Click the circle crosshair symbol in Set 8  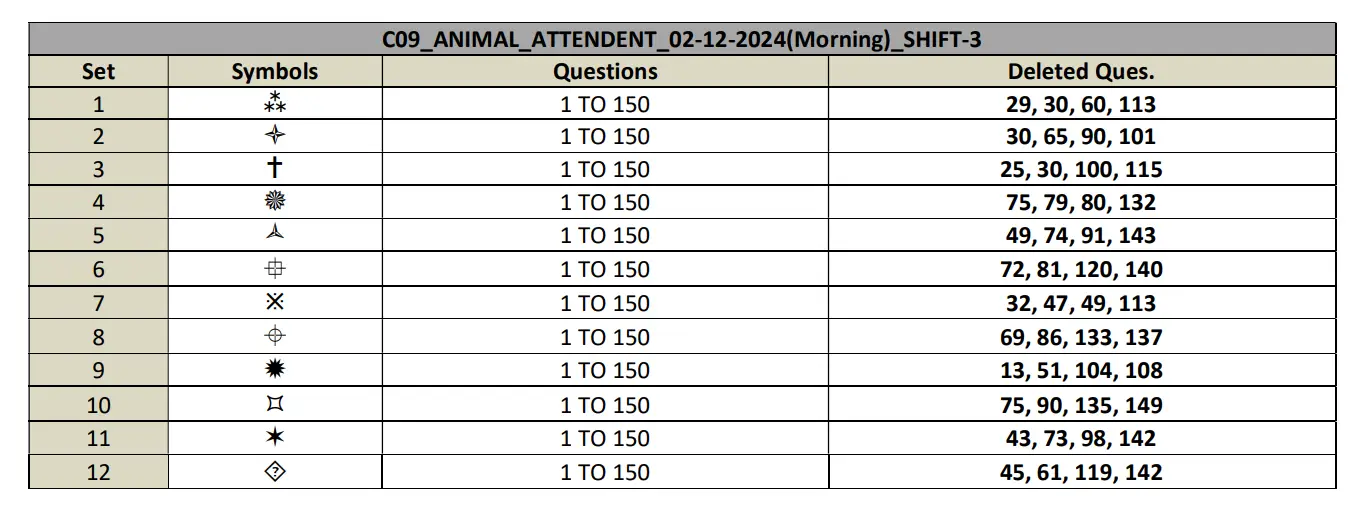coord(275,337)
